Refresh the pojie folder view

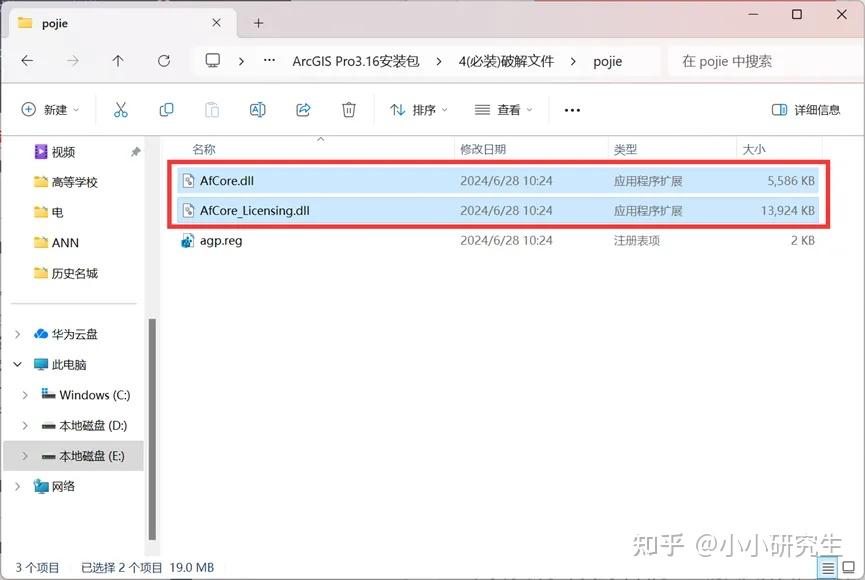[164, 61]
